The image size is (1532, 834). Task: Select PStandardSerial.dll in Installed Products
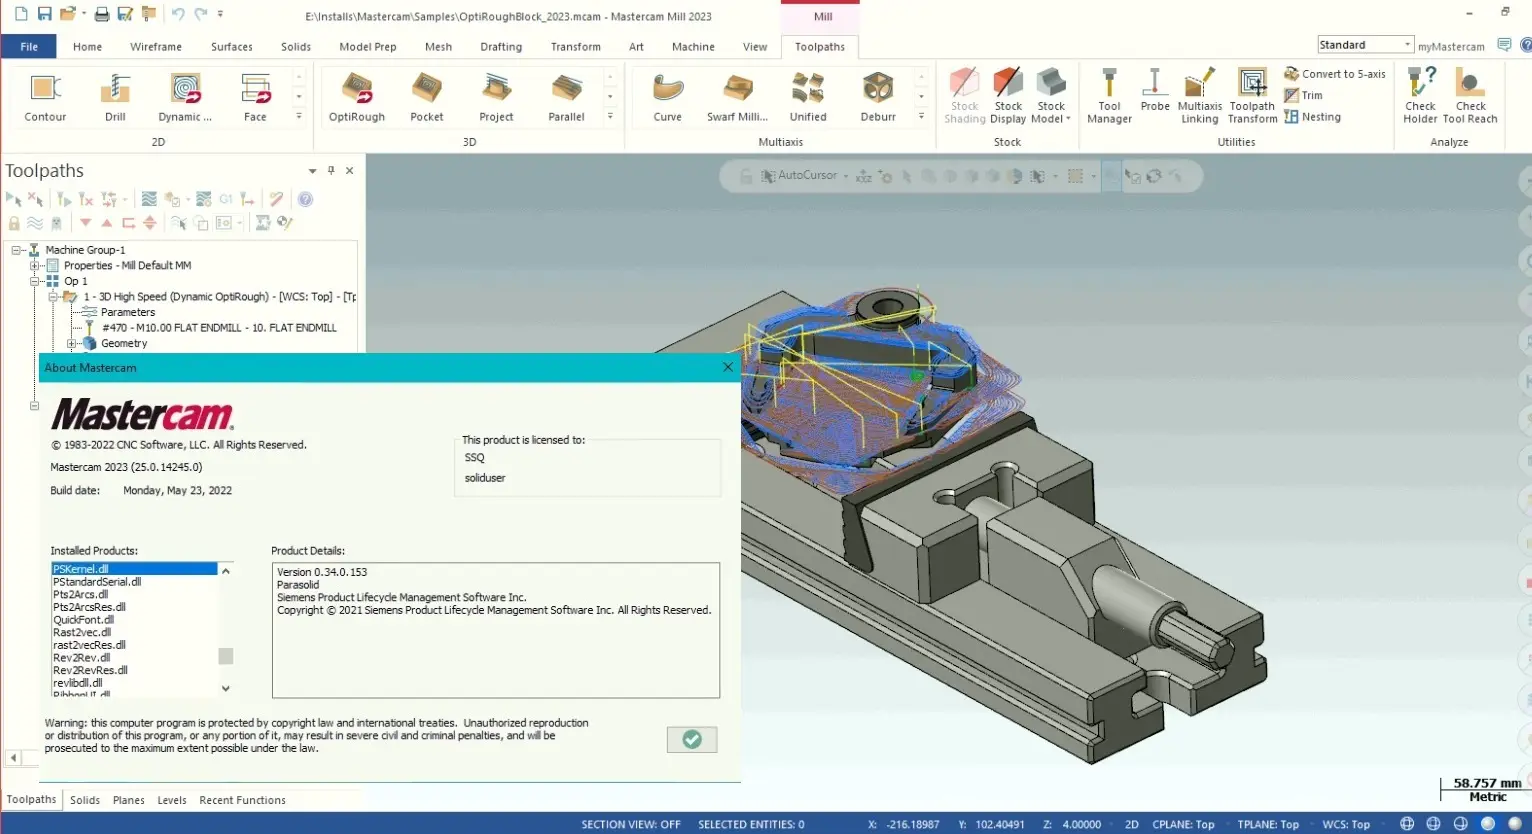tap(97, 582)
